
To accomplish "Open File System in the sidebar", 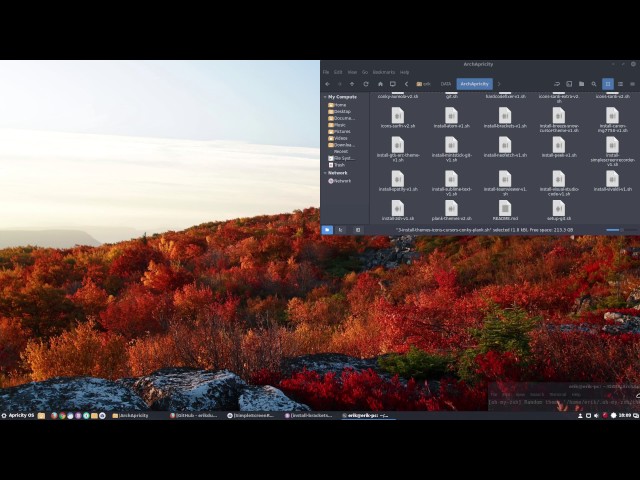I will tap(344, 158).
